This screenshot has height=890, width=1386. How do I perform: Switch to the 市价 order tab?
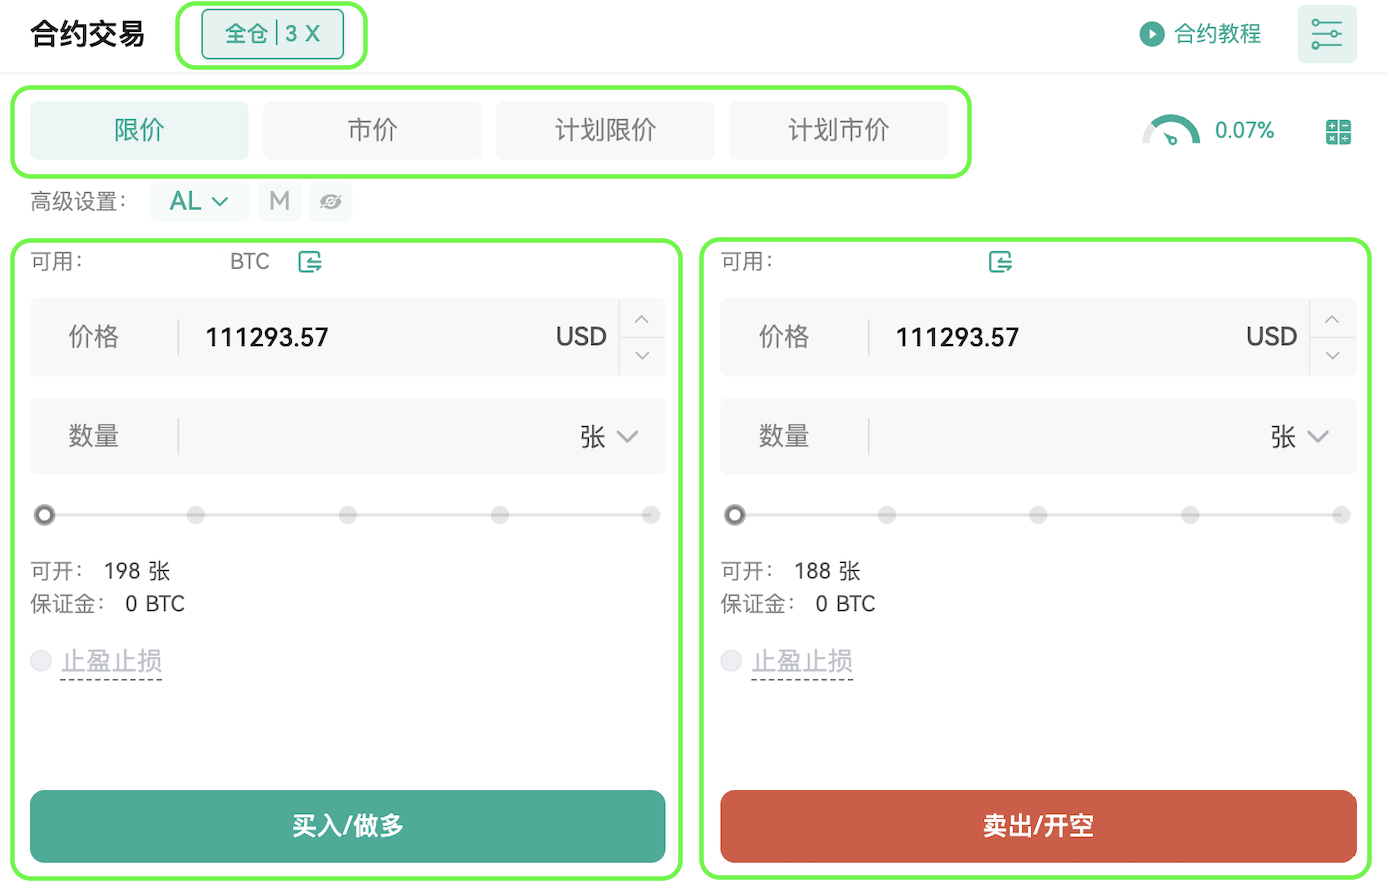(x=372, y=130)
